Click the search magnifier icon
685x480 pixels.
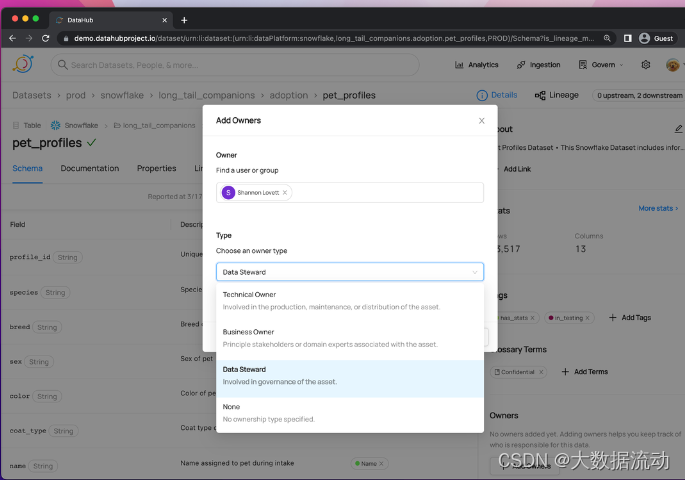pyautogui.click(x=62, y=65)
